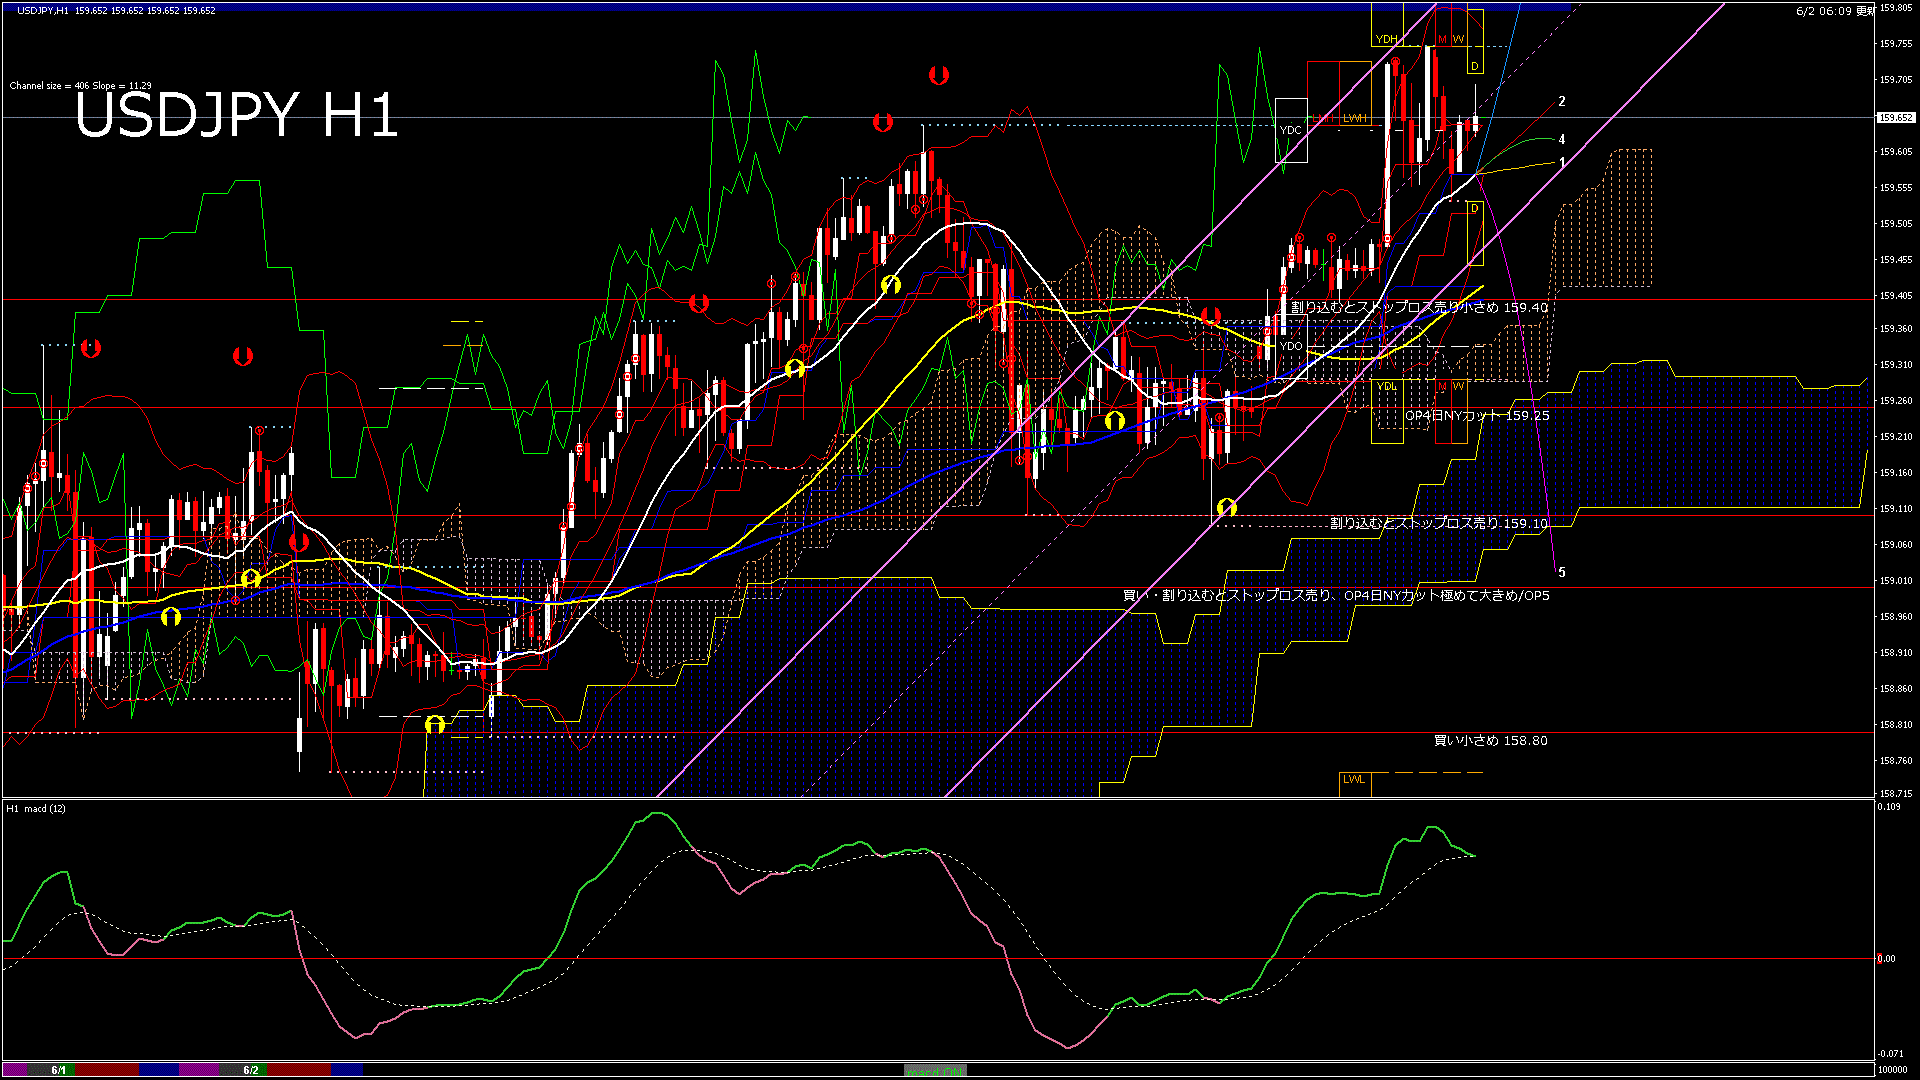1920x1080 pixels.
Task: Click the 0.00 zero-line MACD scale label
Action: tap(1886, 959)
